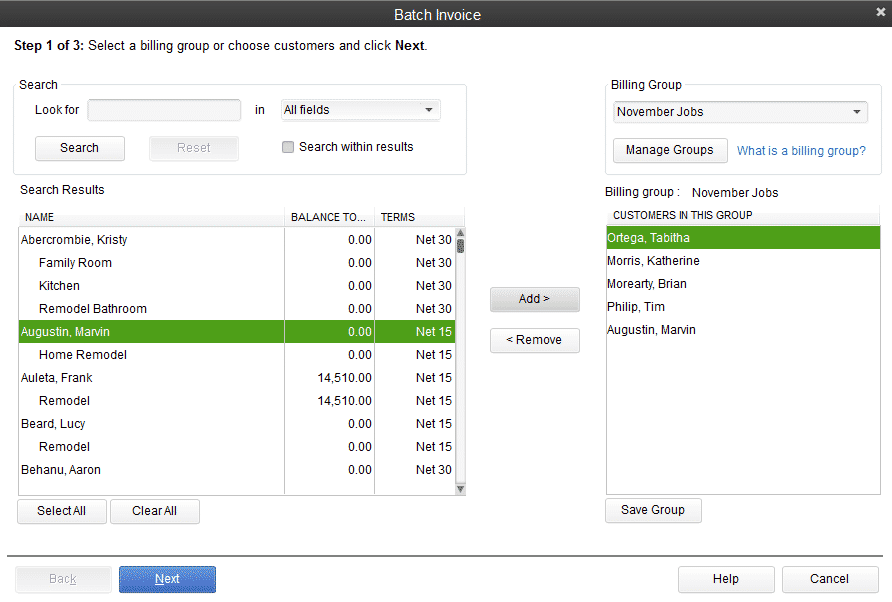Select the Family Room job row
Screen dimensions: 892x602
tap(237, 263)
